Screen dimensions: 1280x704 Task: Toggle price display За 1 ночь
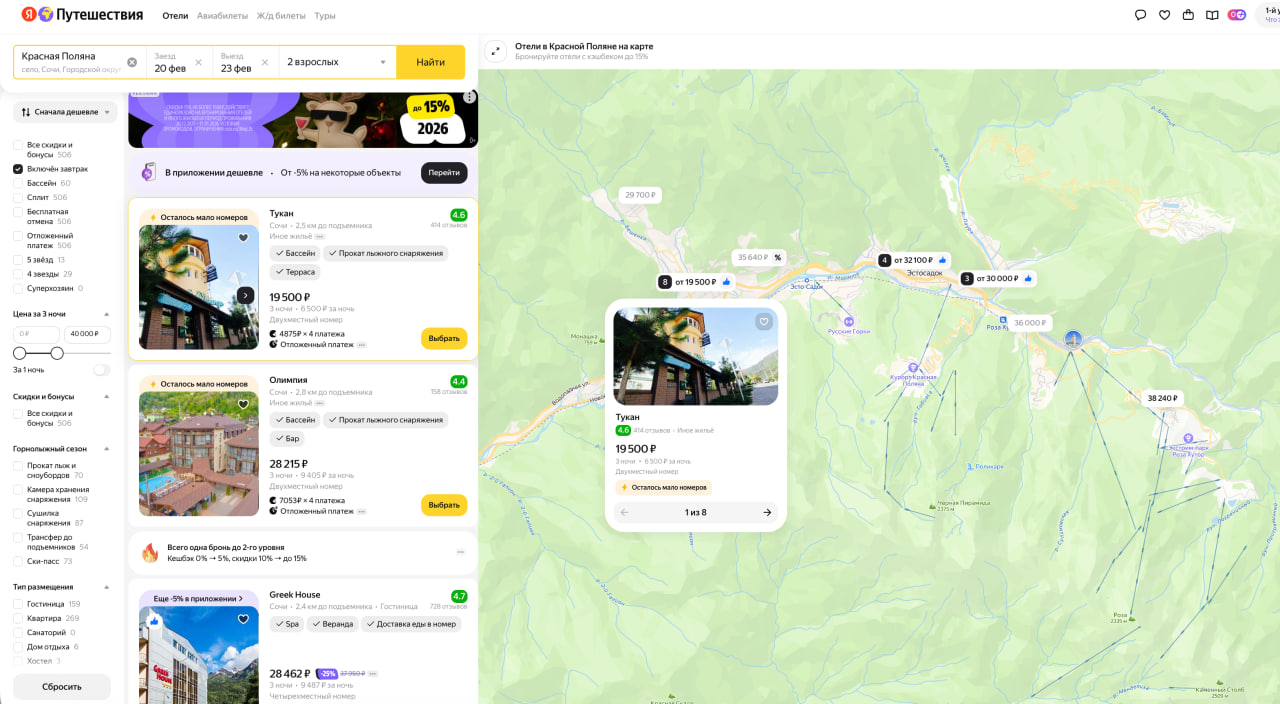[101, 370]
